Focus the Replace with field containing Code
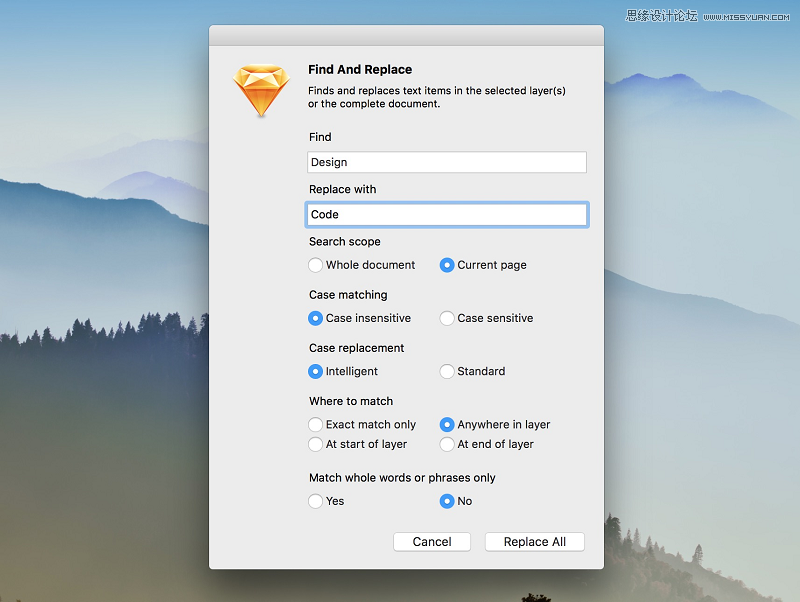800x602 pixels. (x=446, y=214)
